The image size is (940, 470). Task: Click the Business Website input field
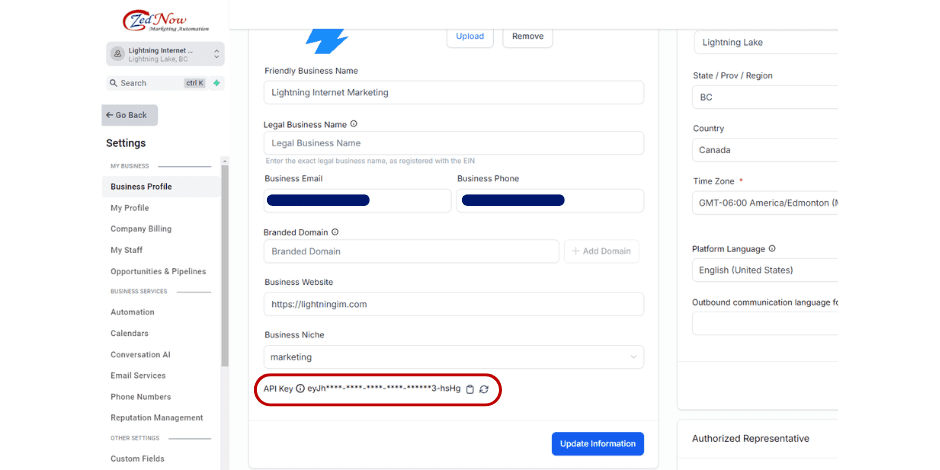click(454, 304)
